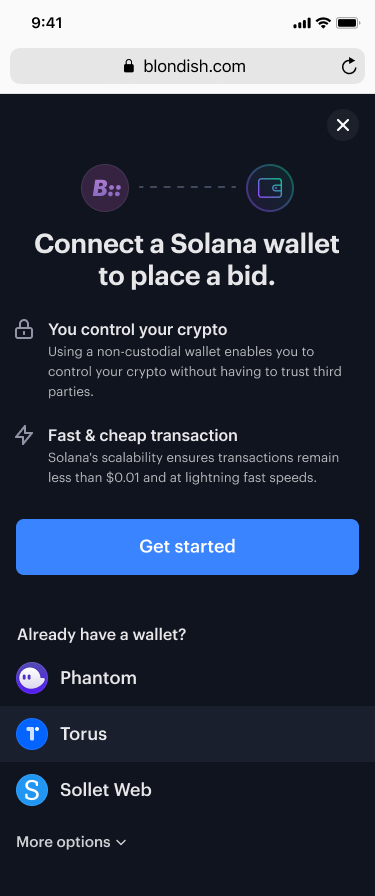Click the blondish.com address bar

(188, 66)
